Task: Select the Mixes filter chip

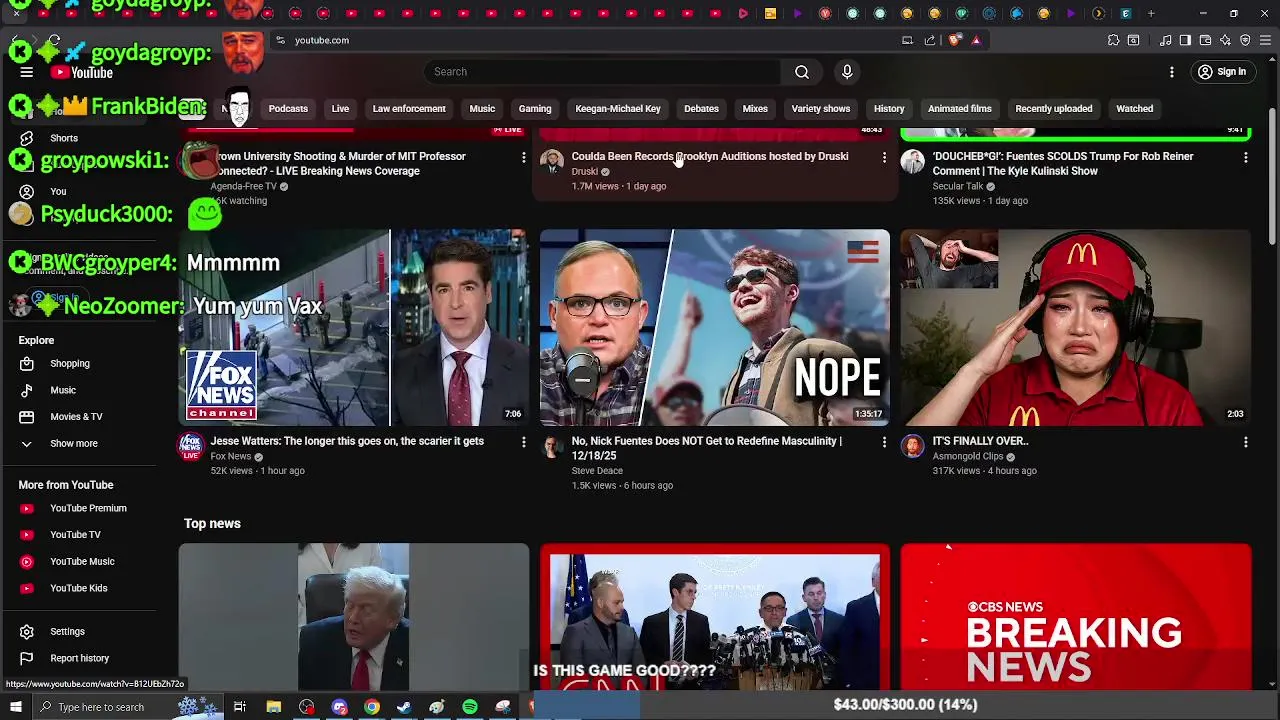Action: click(x=755, y=108)
